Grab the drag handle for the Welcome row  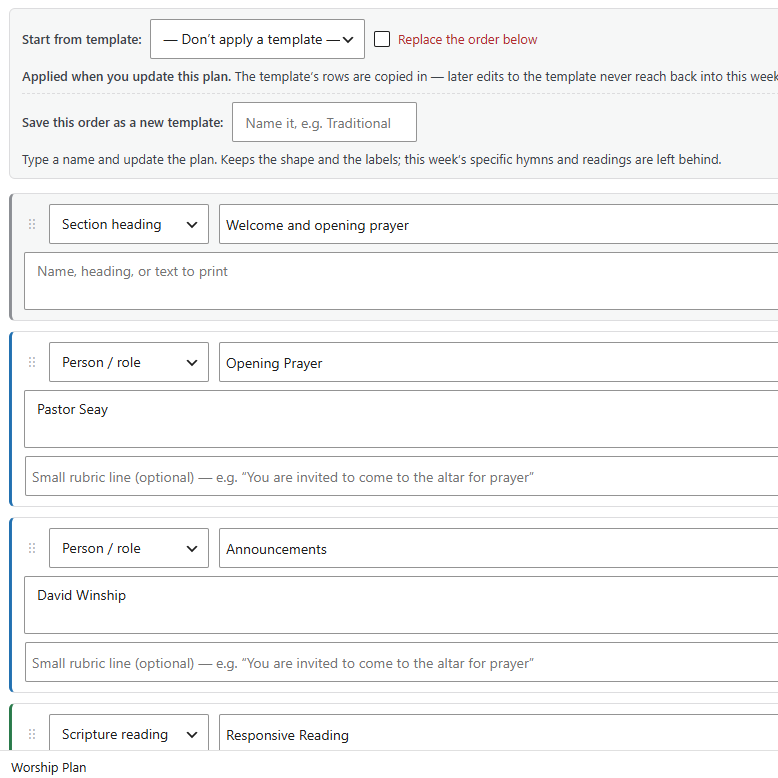pos(32,224)
